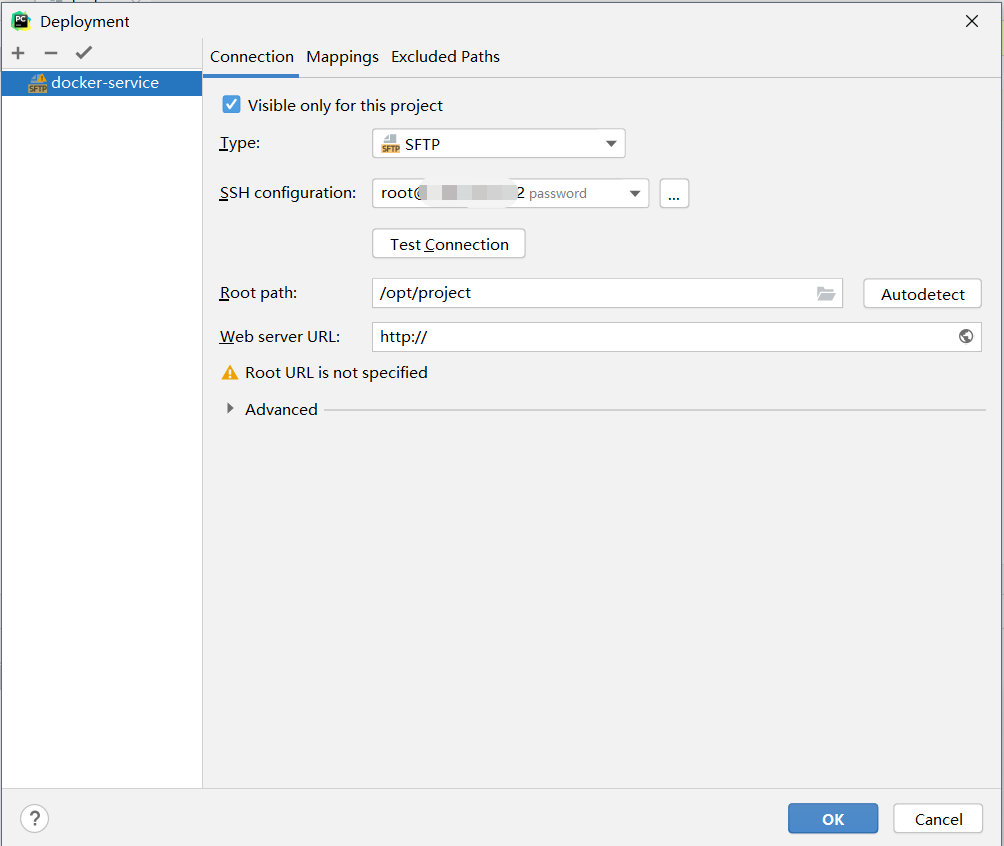Screen dimensions: 1004x846
Task: Toggle Visible only for this project checkbox
Action: [232, 105]
